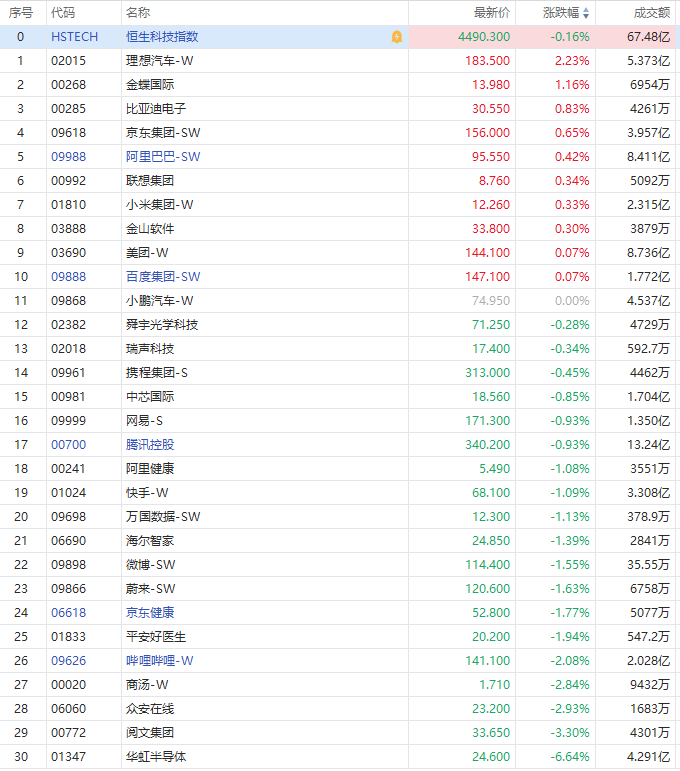The width and height of the screenshot is (680, 771).
Task: Select stock 商汤-W
Action: click(x=147, y=685)
